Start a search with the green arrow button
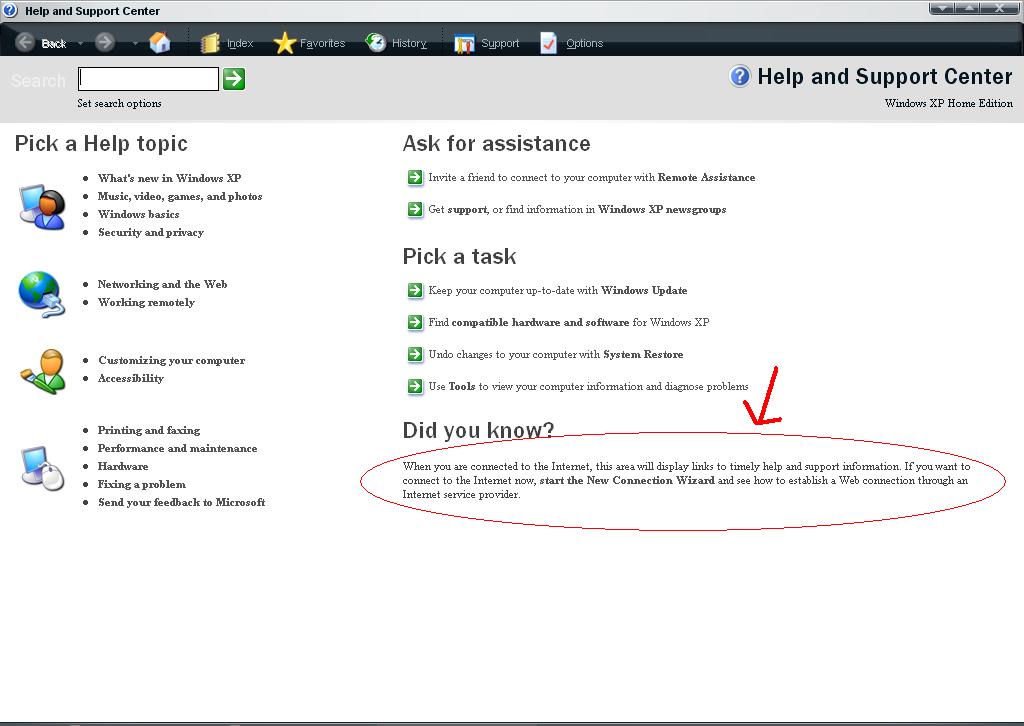 (233, 78)
